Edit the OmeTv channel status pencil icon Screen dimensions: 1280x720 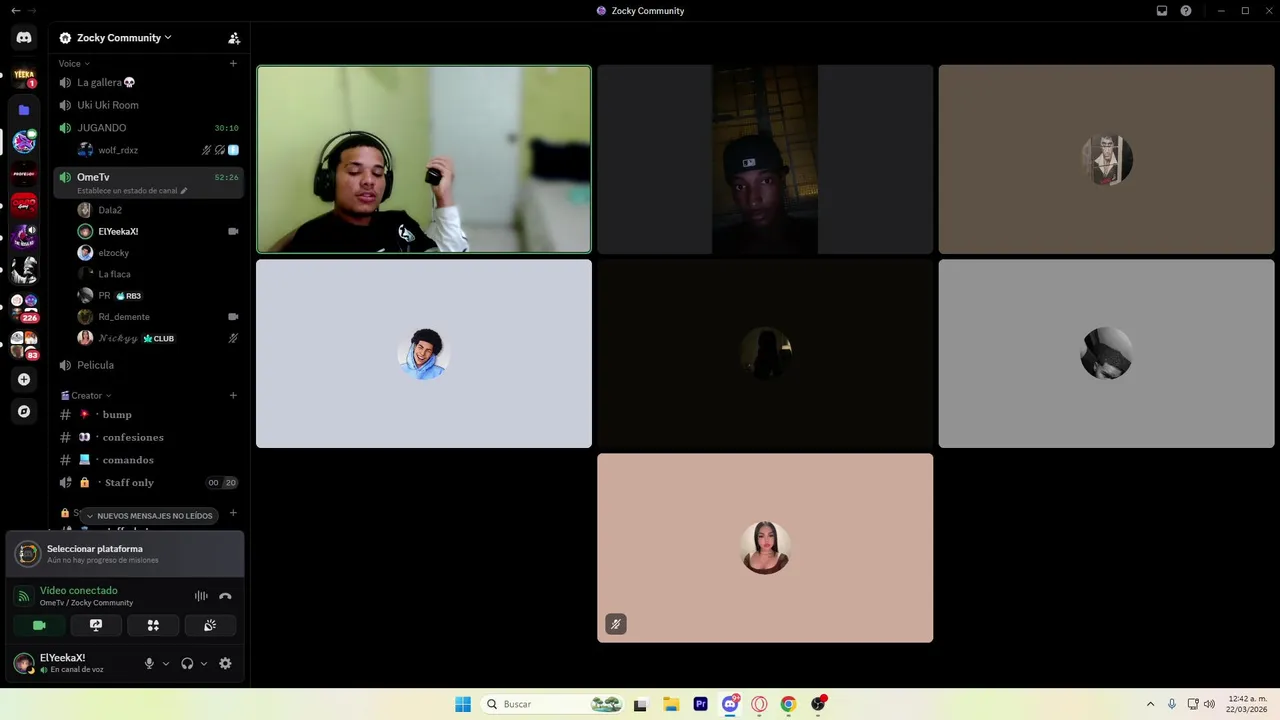click(183, 190)
